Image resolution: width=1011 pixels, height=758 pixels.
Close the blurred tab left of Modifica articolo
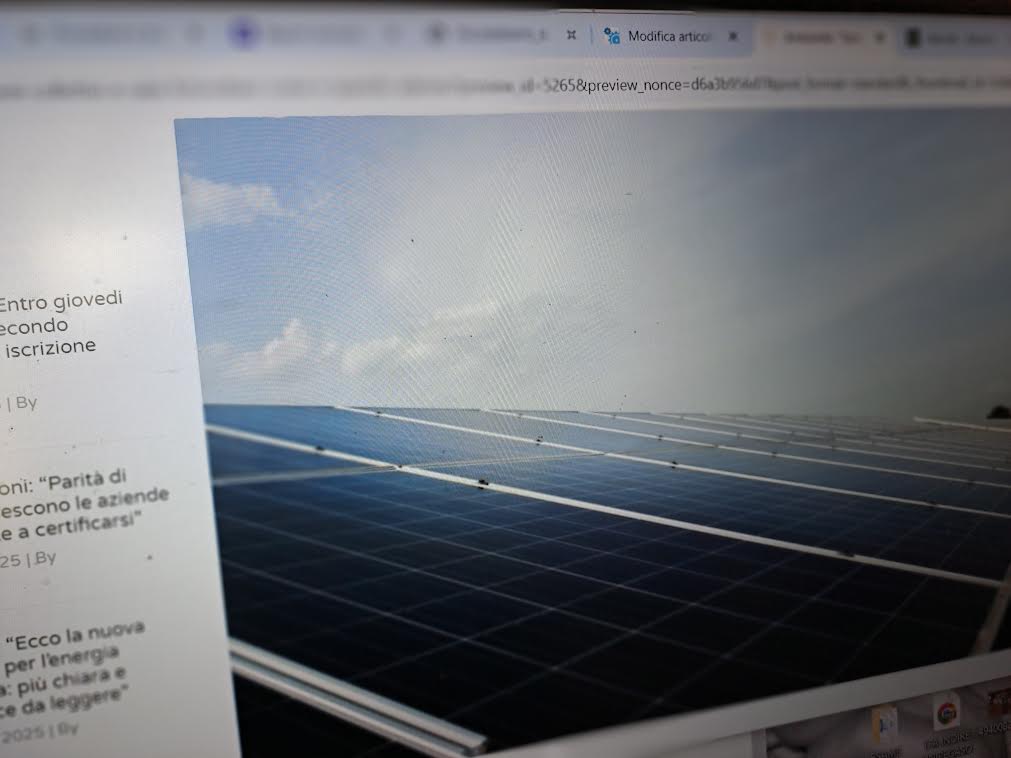[571, 35]
